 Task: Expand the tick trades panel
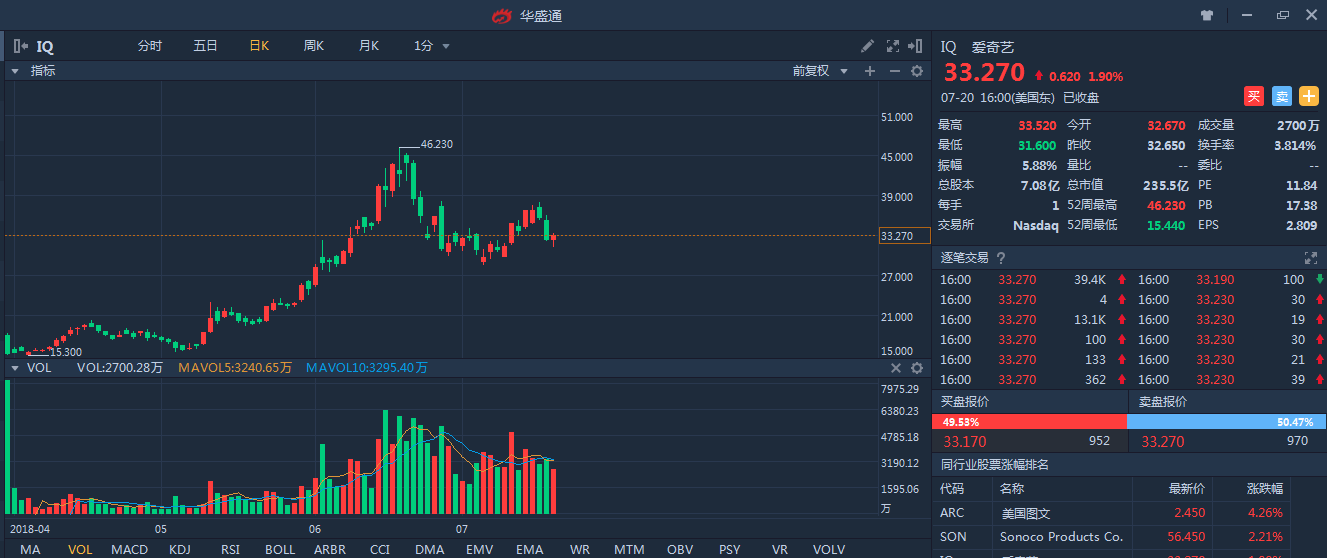tap(1310, 258)
